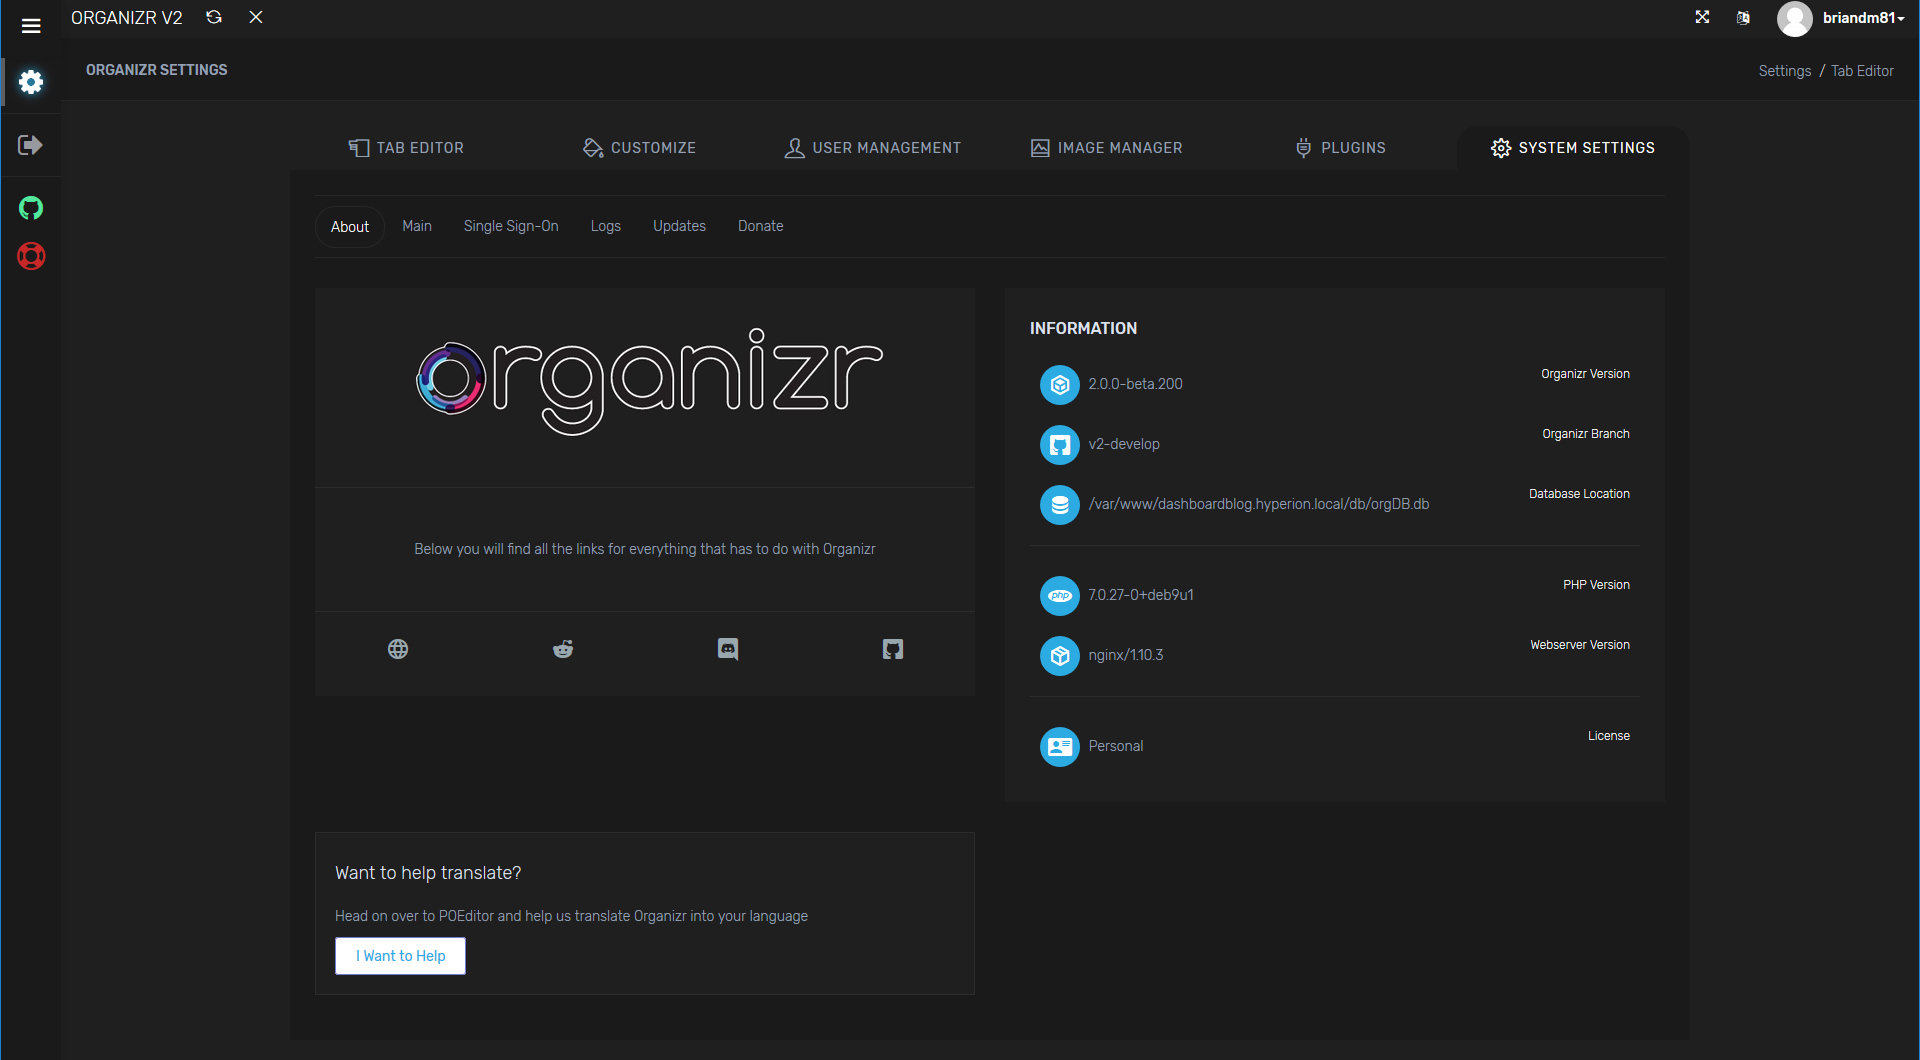Reload the current tab with refresh icon
Screen dimensions: 1920x1060
pyautogui.click(x=214, y=17)
